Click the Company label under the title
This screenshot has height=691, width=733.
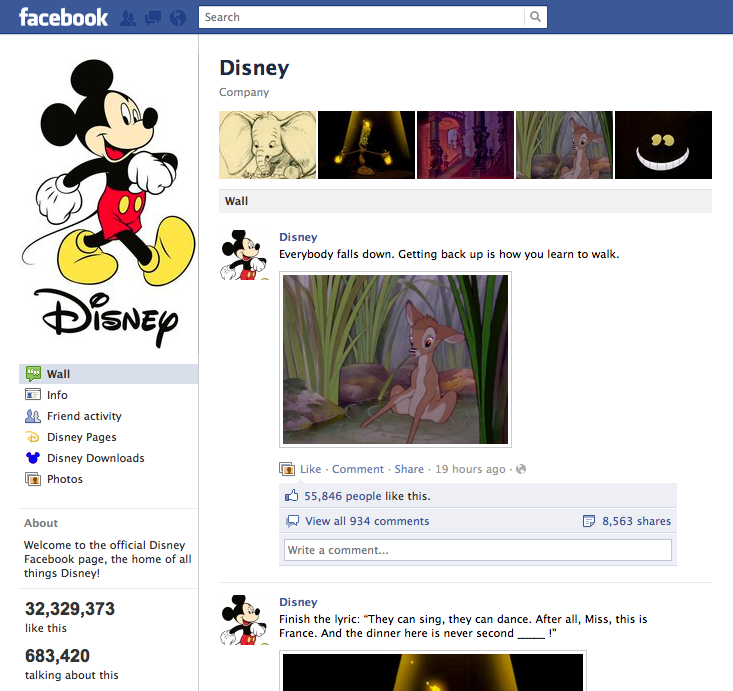point(244,92)
